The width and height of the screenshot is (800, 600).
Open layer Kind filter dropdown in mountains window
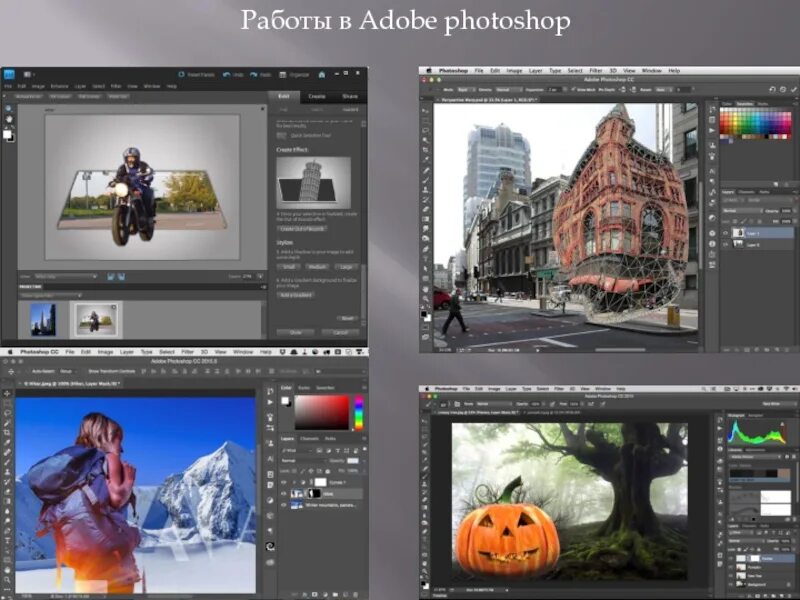click(297, 451)
